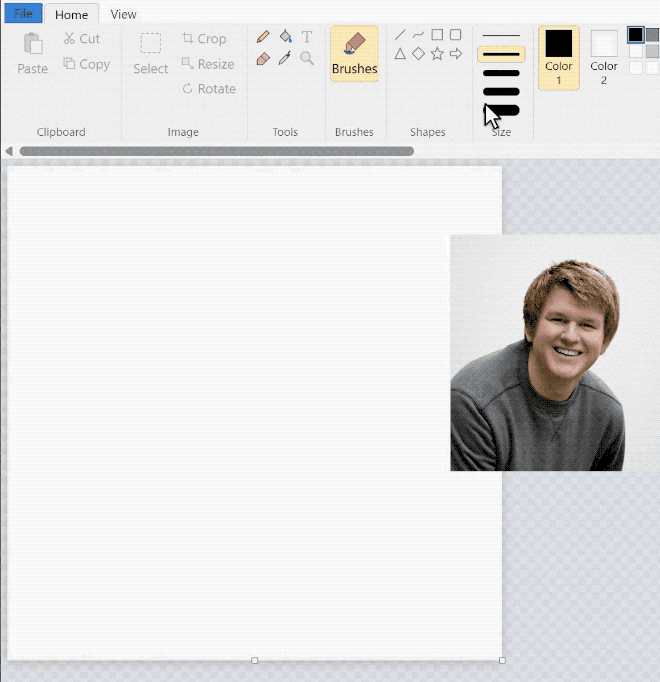Pick the black palette color
The image size is (660, 682).
click(635, 35)
